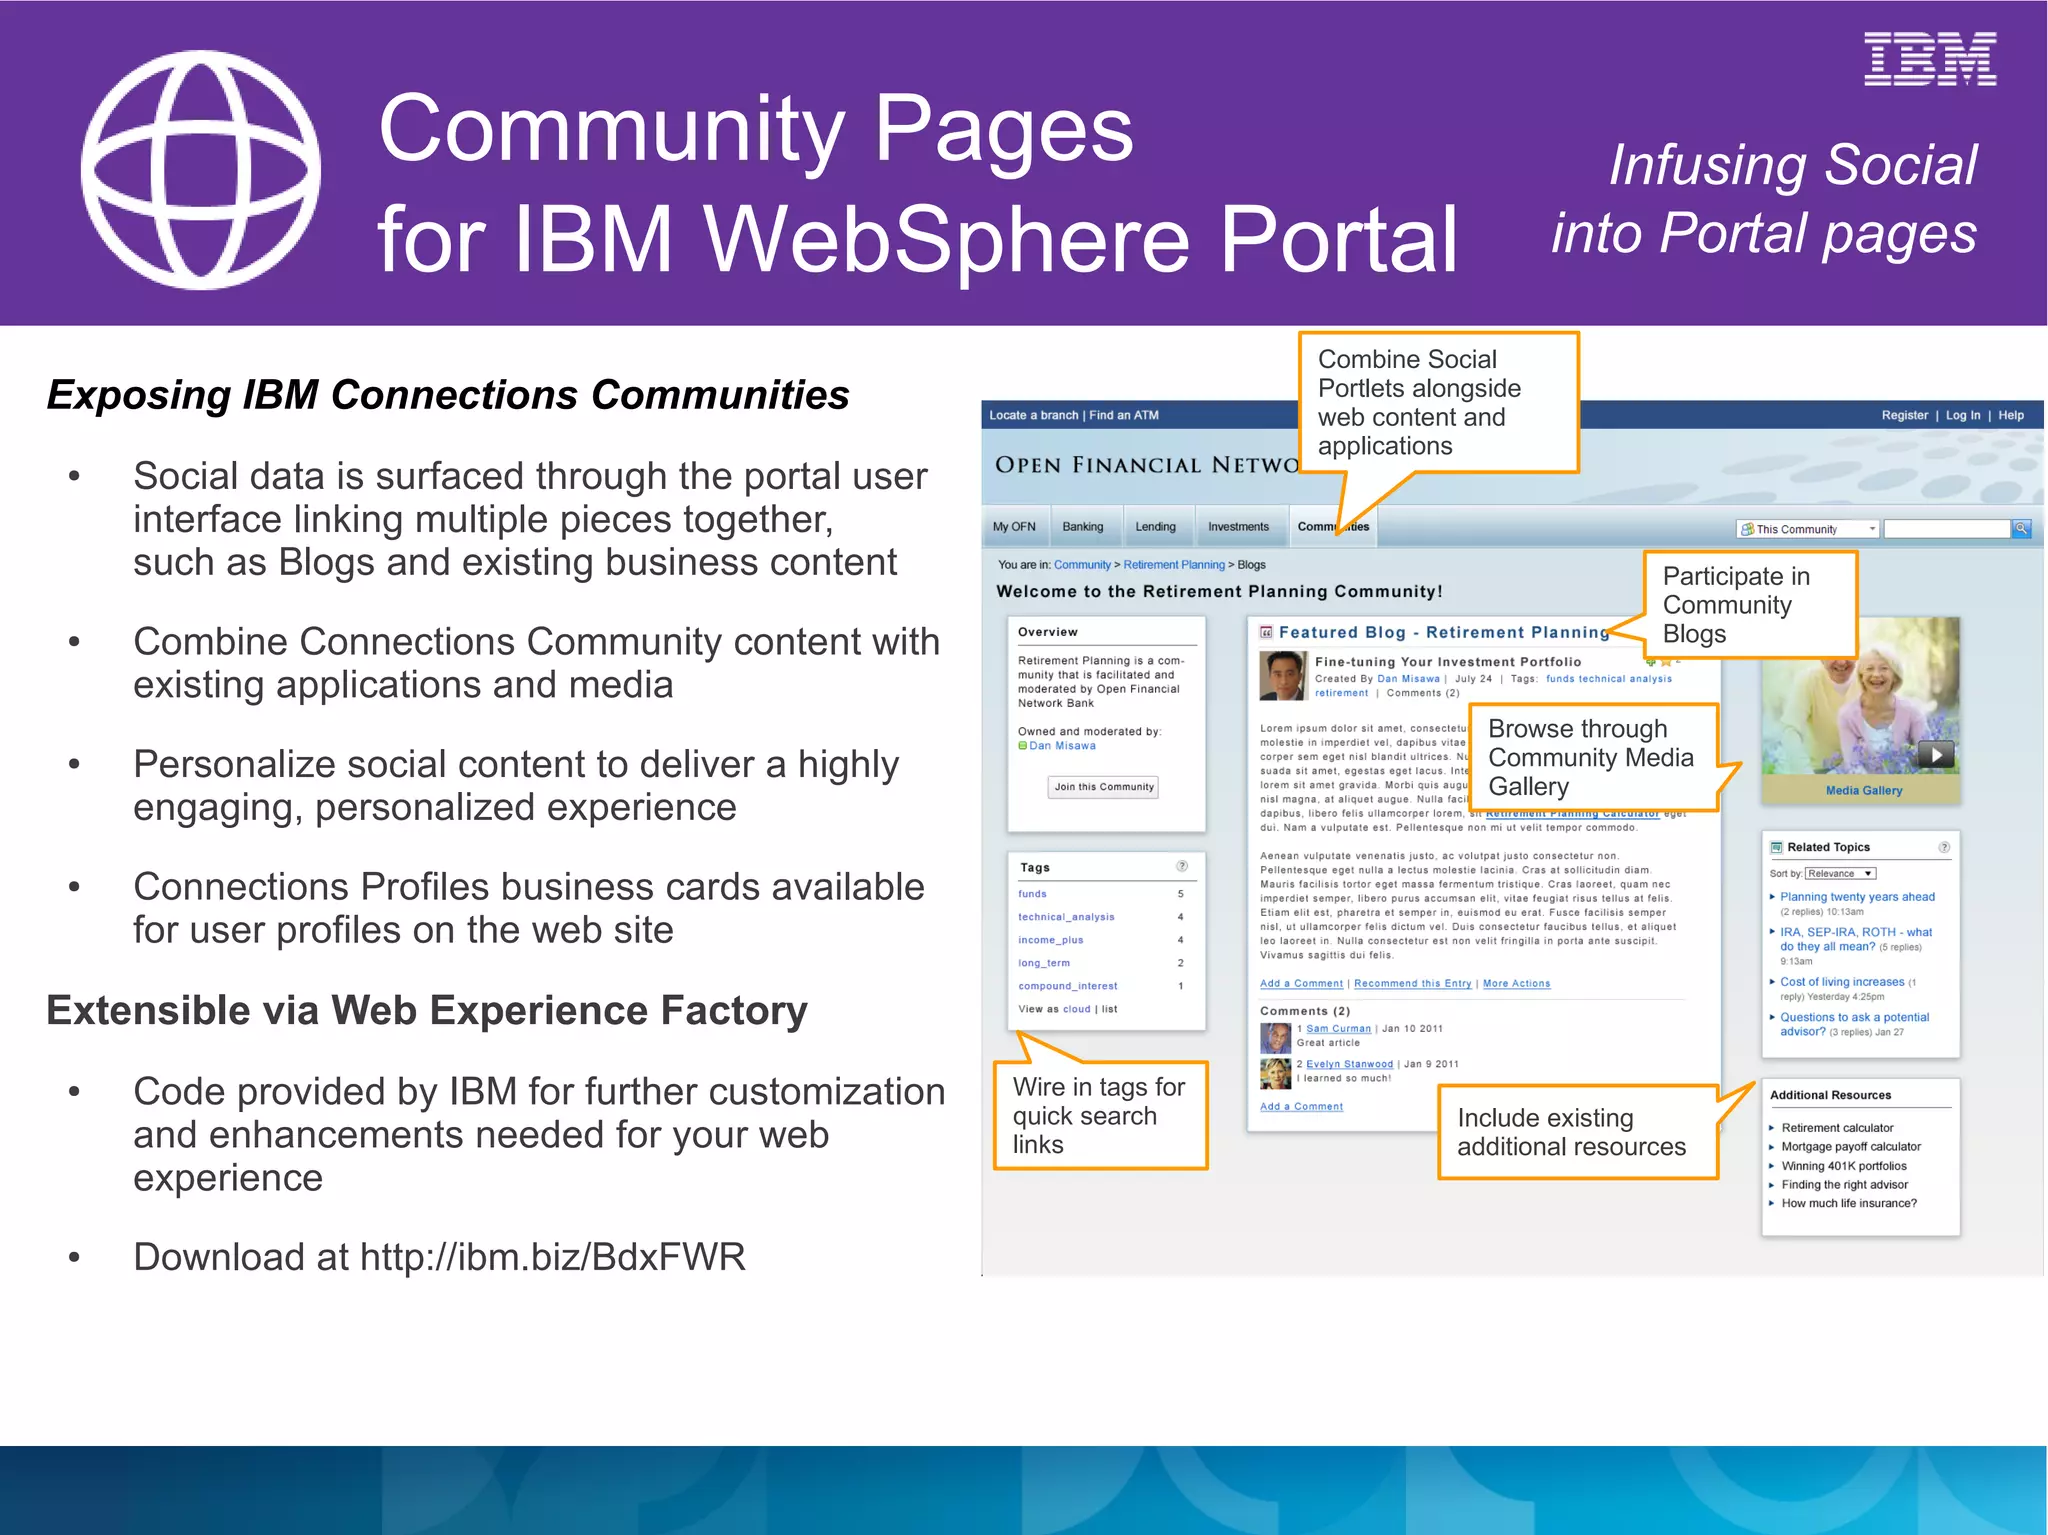Open Winning 401K portfolios resource
2048x1535 pixels.
tap(1844, 1166)
